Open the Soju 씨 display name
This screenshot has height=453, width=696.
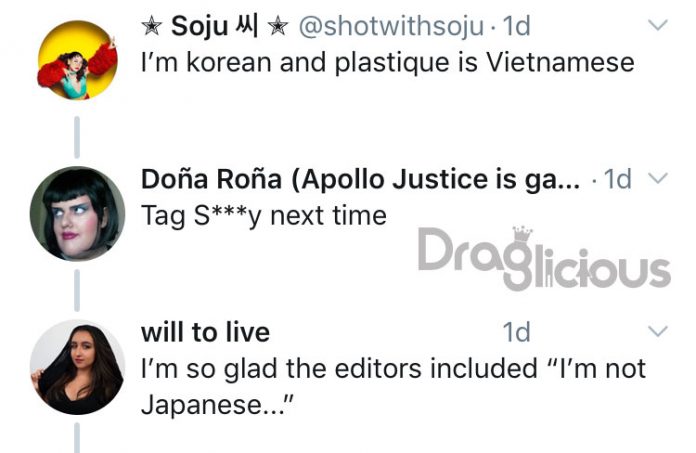(x=214, y=26)
